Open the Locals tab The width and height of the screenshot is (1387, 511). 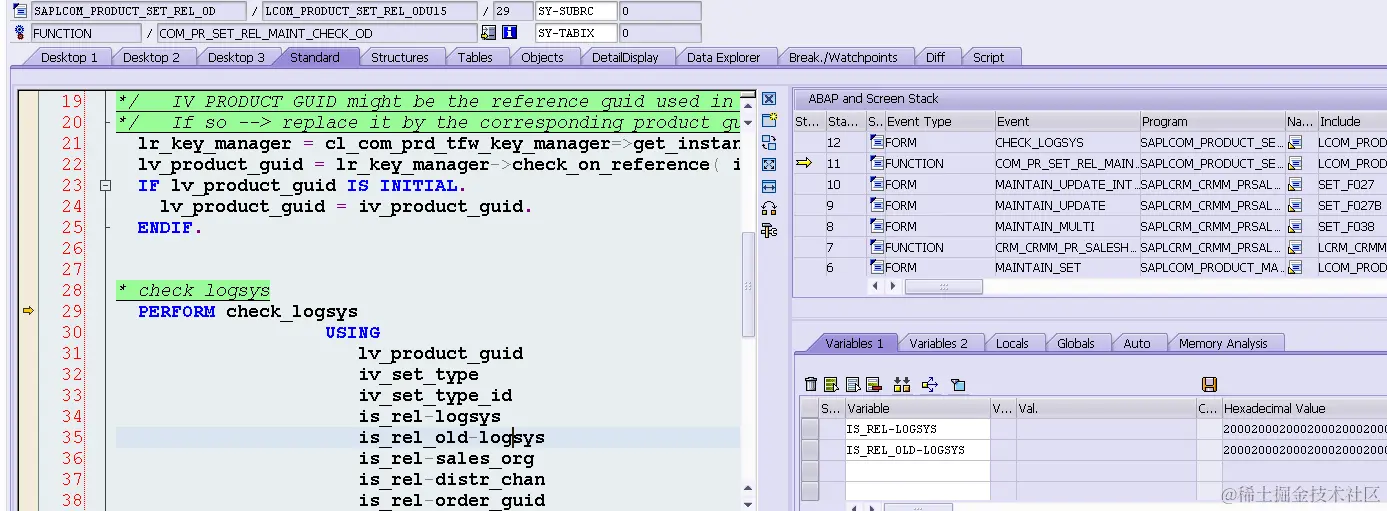click(x=1012, y=344)
